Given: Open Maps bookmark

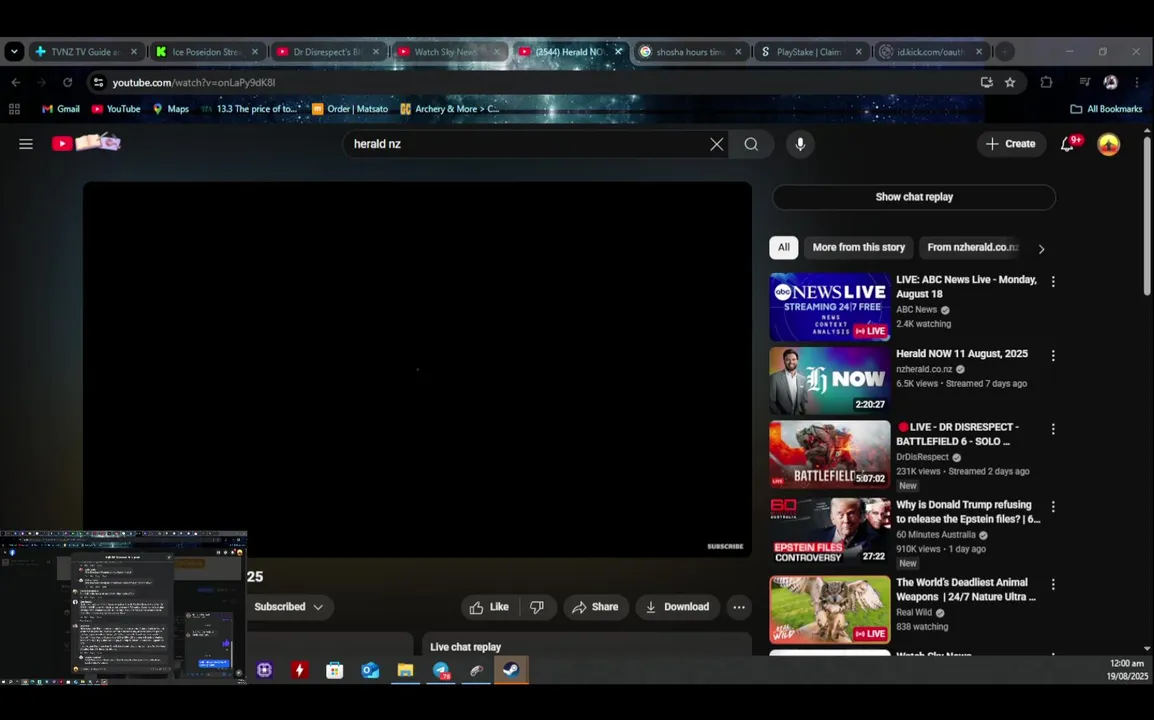Looking at the screenshot, I should pos(171,109).
